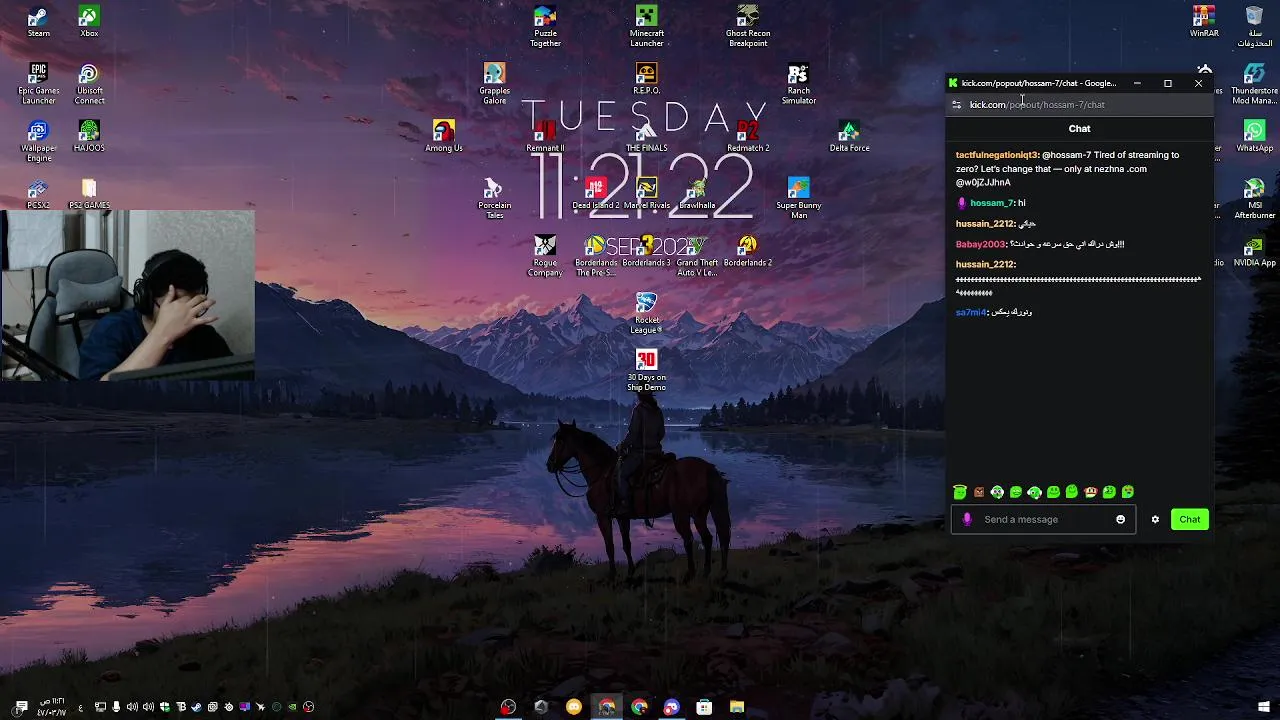Open the PS2 GAMES folder icon
The image size is (1280, 720).
point(89,194)
